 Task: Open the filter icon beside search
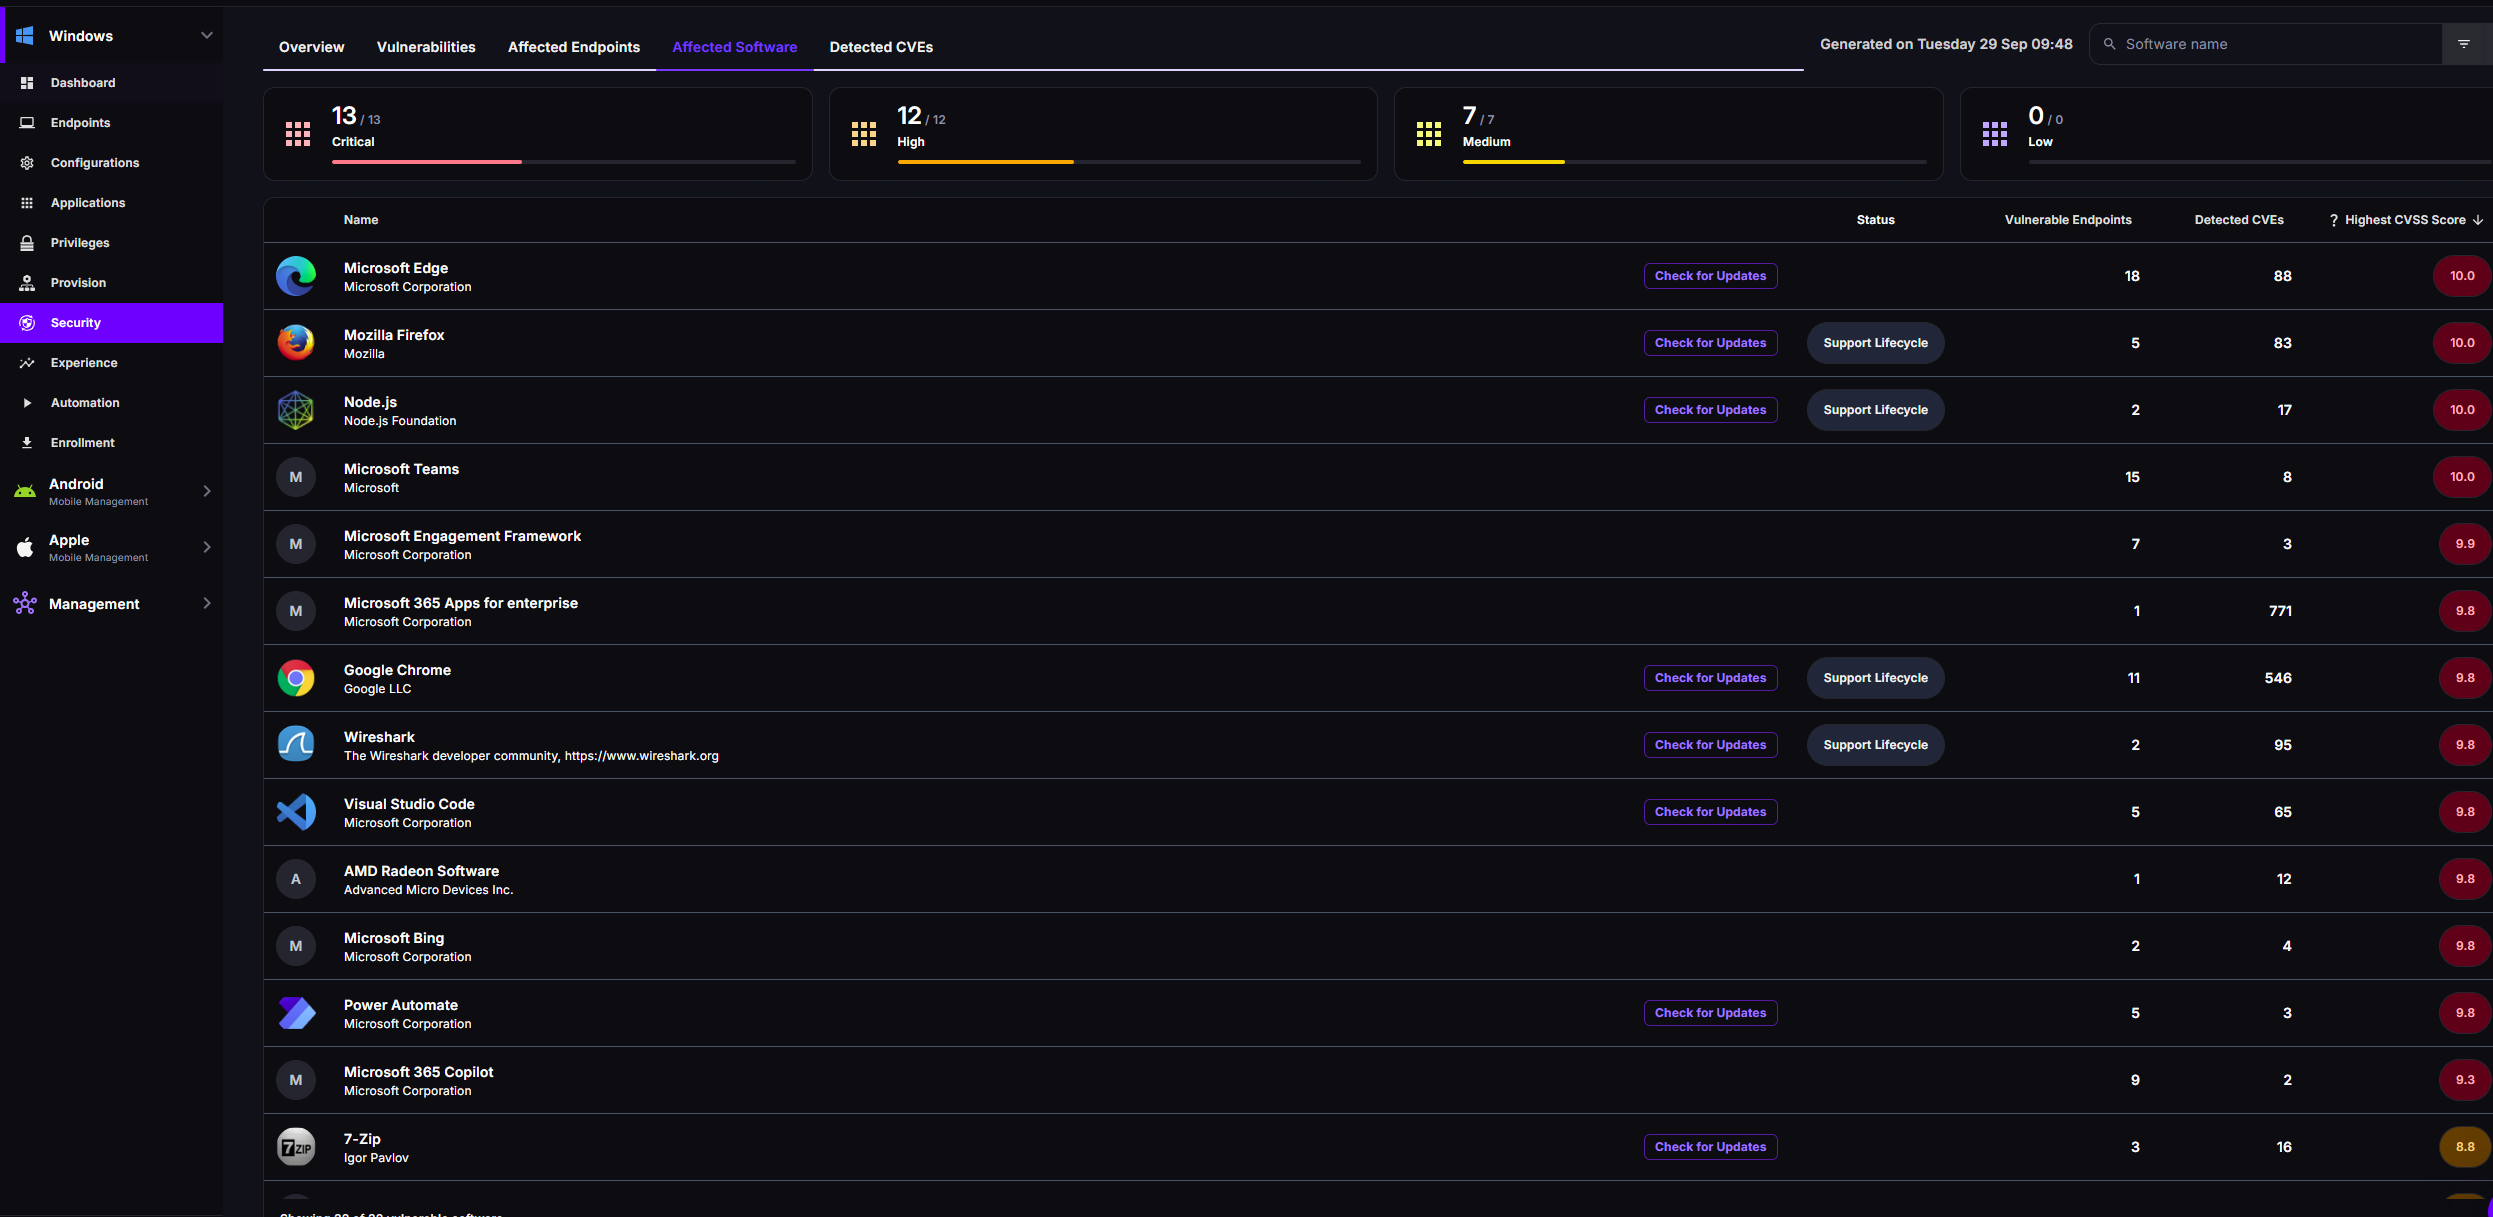[x=2464, y=44]
